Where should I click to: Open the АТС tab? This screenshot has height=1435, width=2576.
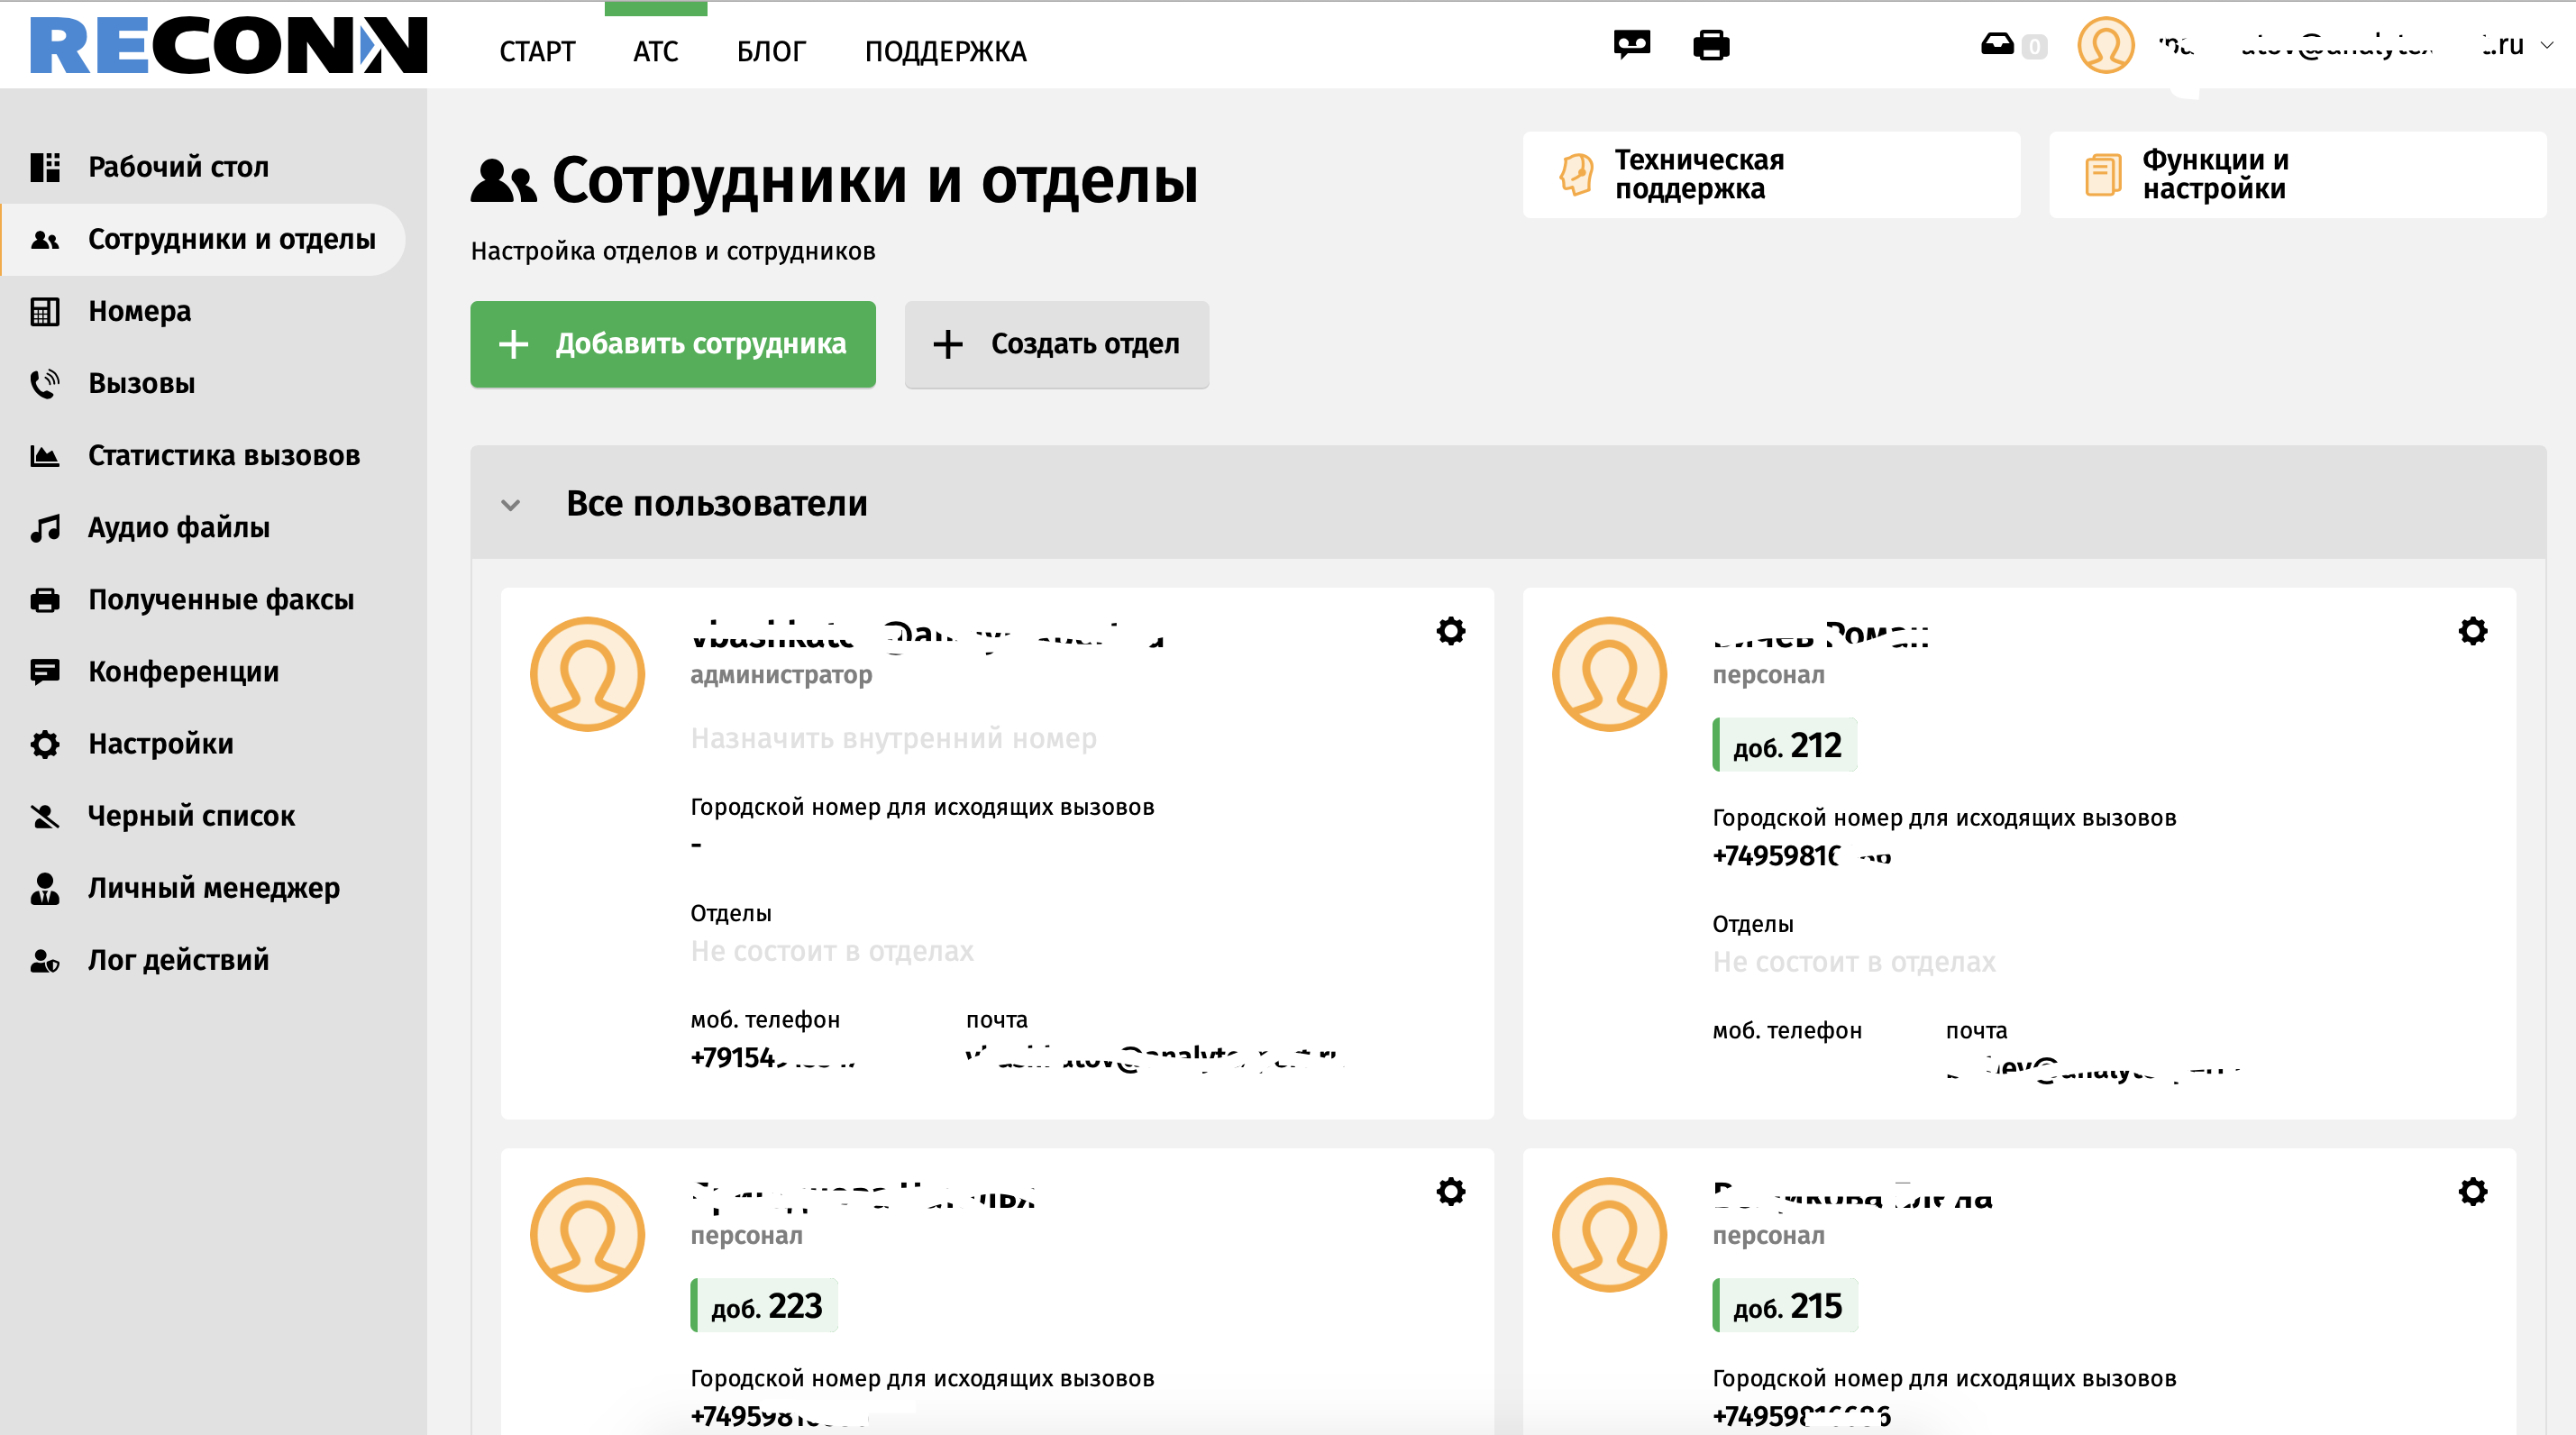(x=655, y=51)
